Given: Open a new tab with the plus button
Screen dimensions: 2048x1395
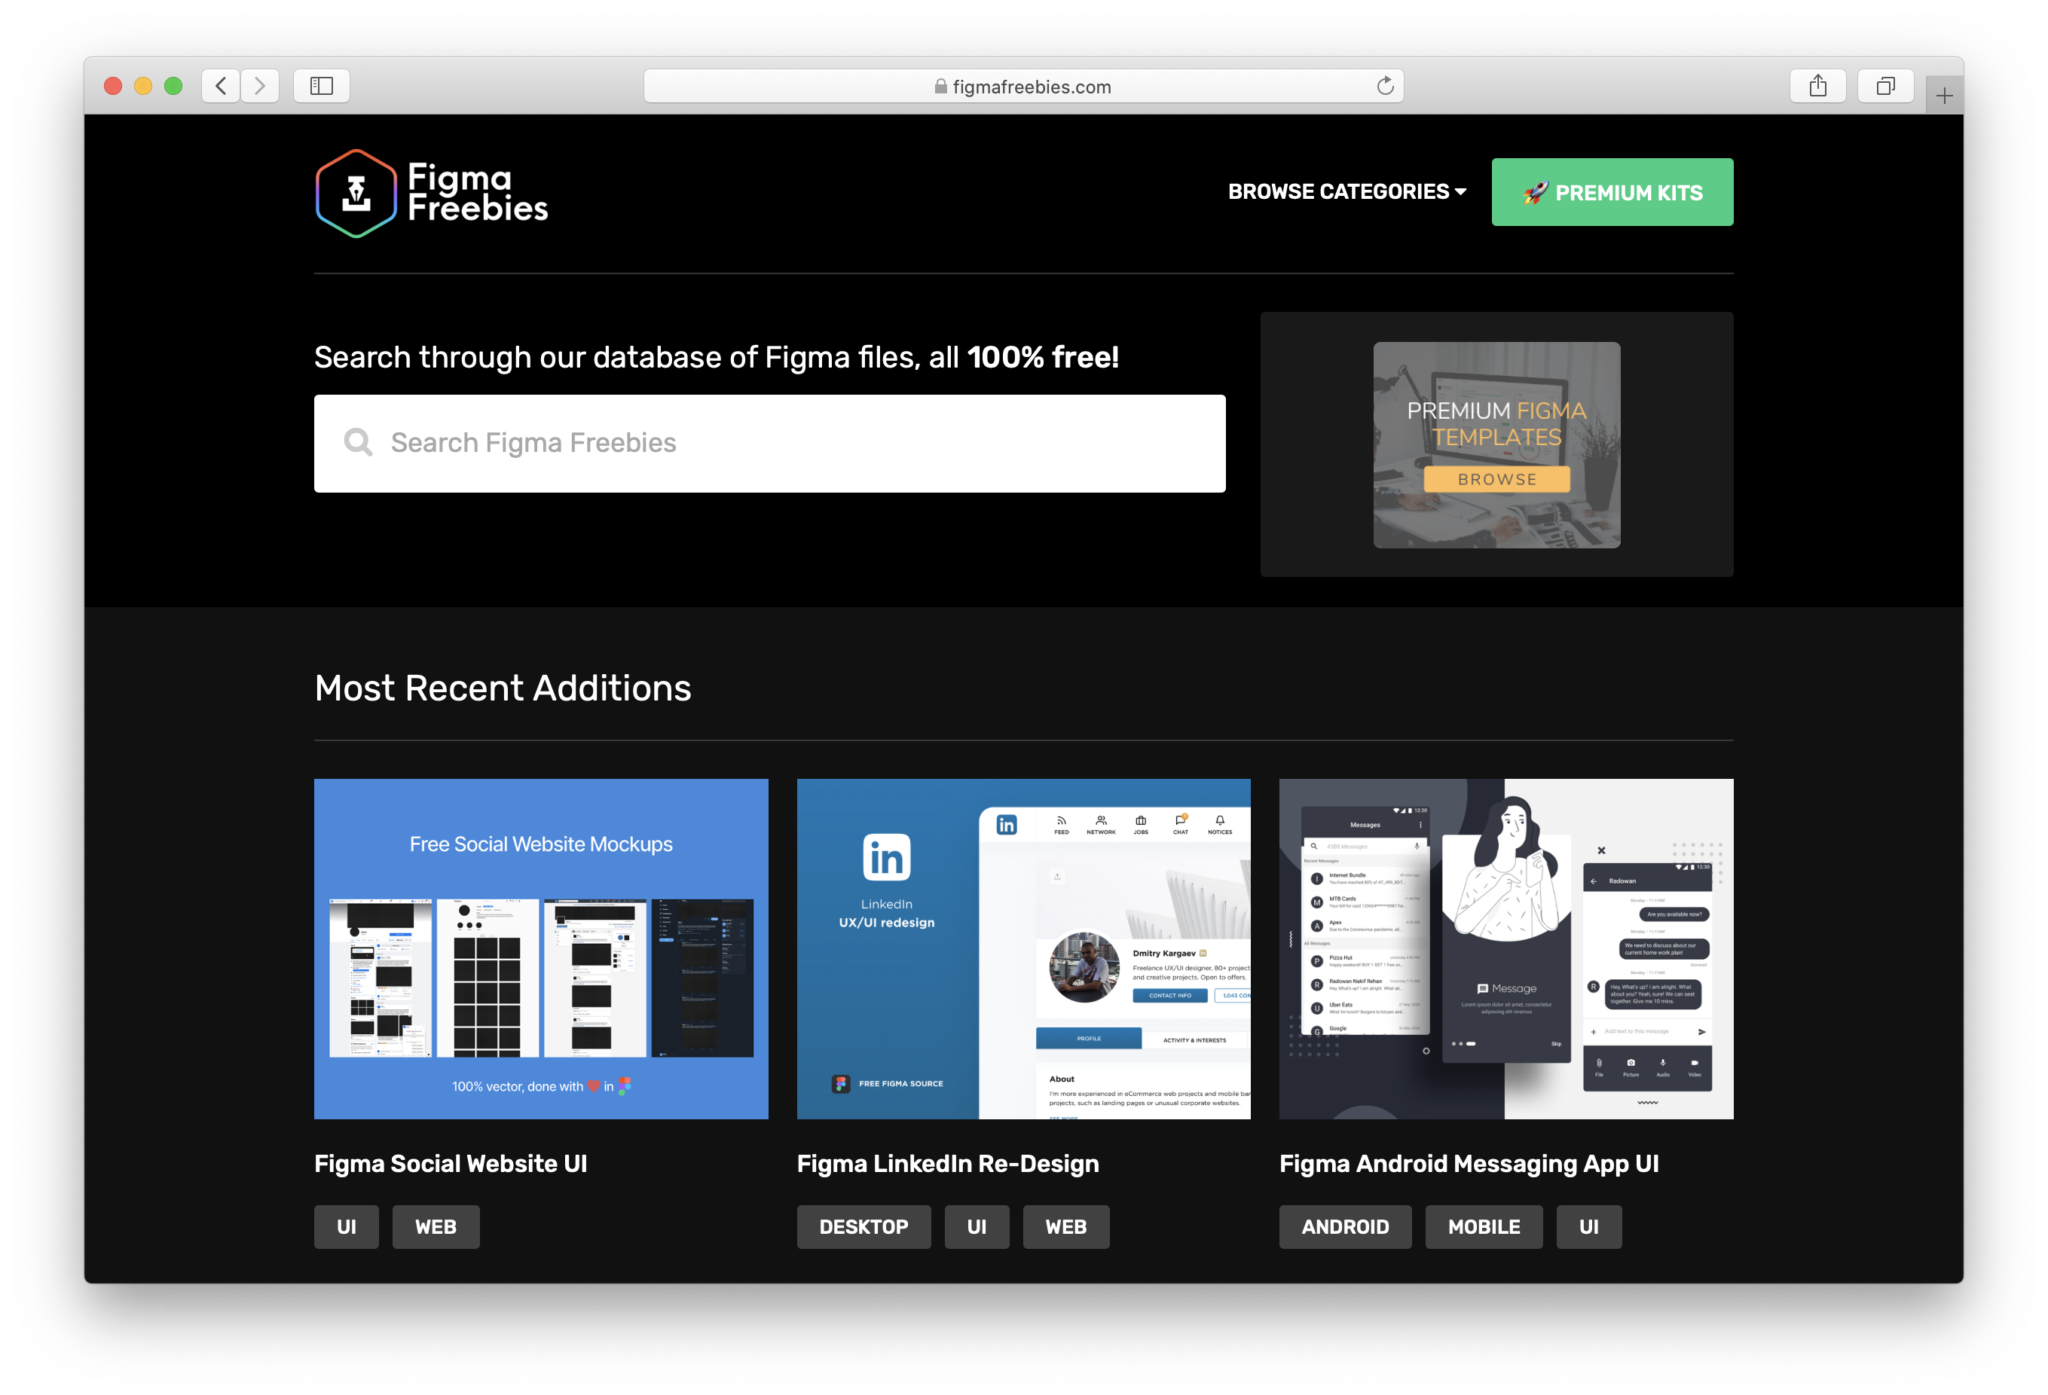Looking at the screenshot, I should pyautogui.click(x=1944, y=96).
